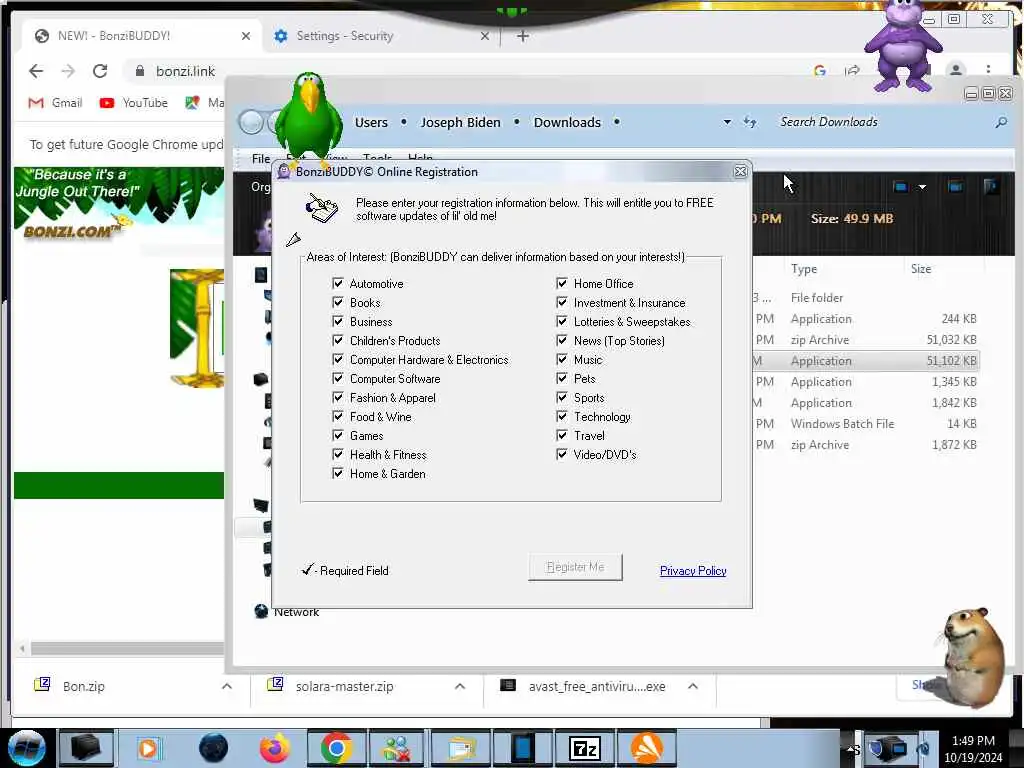Expand solara-master.zip download chevron

pyautogui.click(x=460, y=686)
